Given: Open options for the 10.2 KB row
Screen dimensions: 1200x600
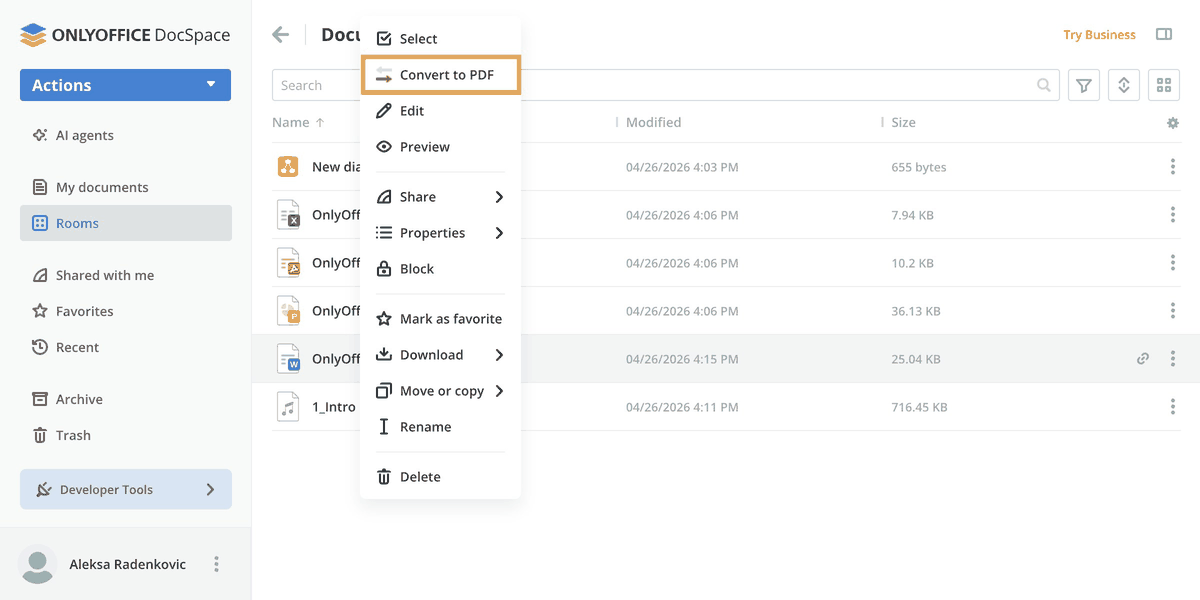Looking at the screenshot, I should coord(1173,263).
